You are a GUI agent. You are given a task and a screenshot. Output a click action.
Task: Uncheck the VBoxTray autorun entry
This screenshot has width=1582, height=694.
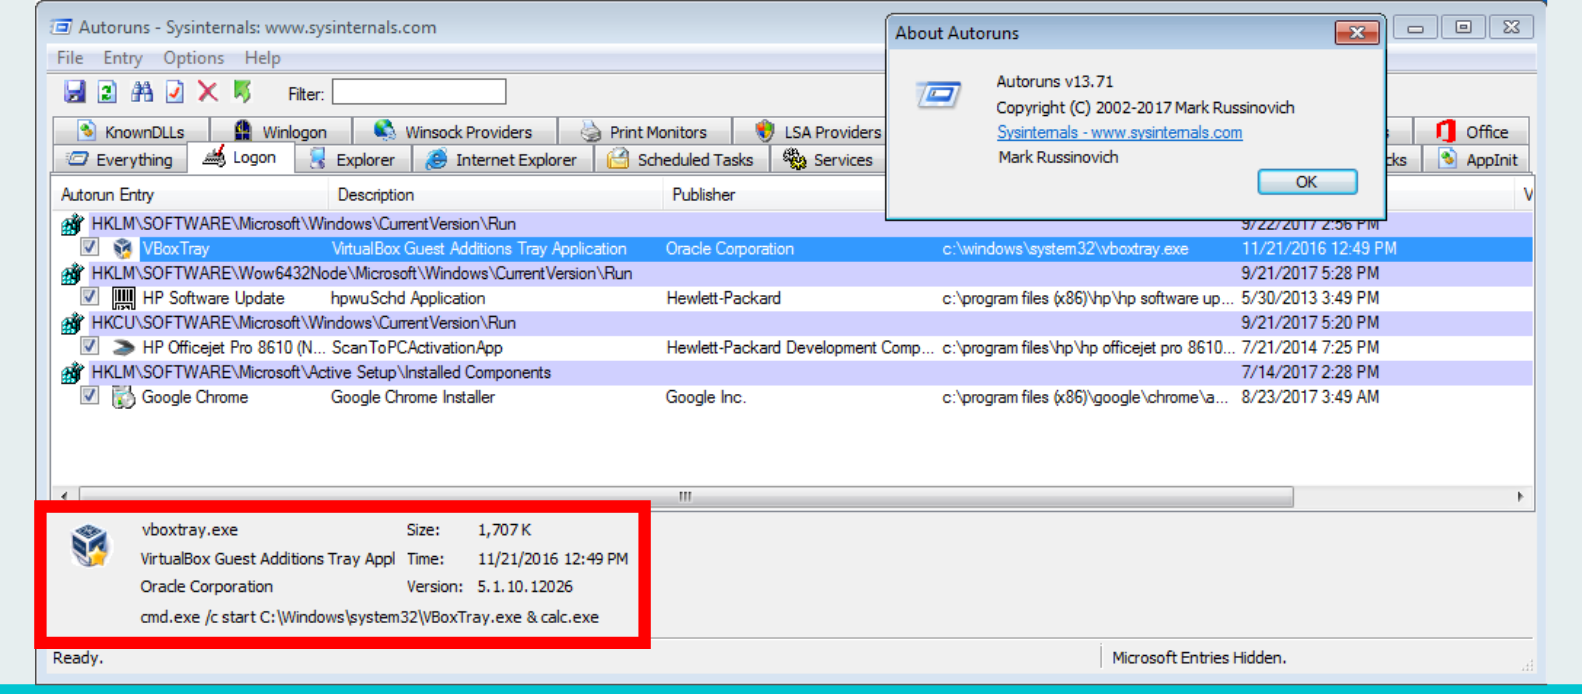coord(90,247)
